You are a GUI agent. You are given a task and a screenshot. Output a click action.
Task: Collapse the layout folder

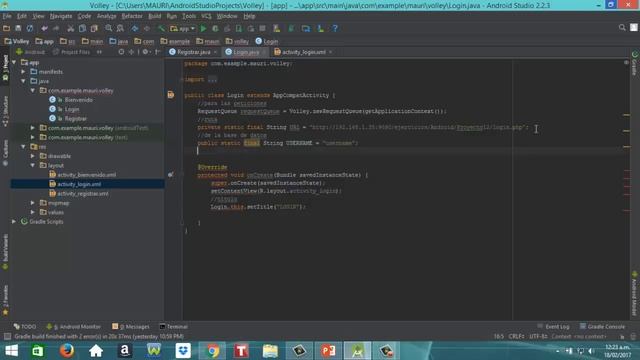(x=33, y=165)
